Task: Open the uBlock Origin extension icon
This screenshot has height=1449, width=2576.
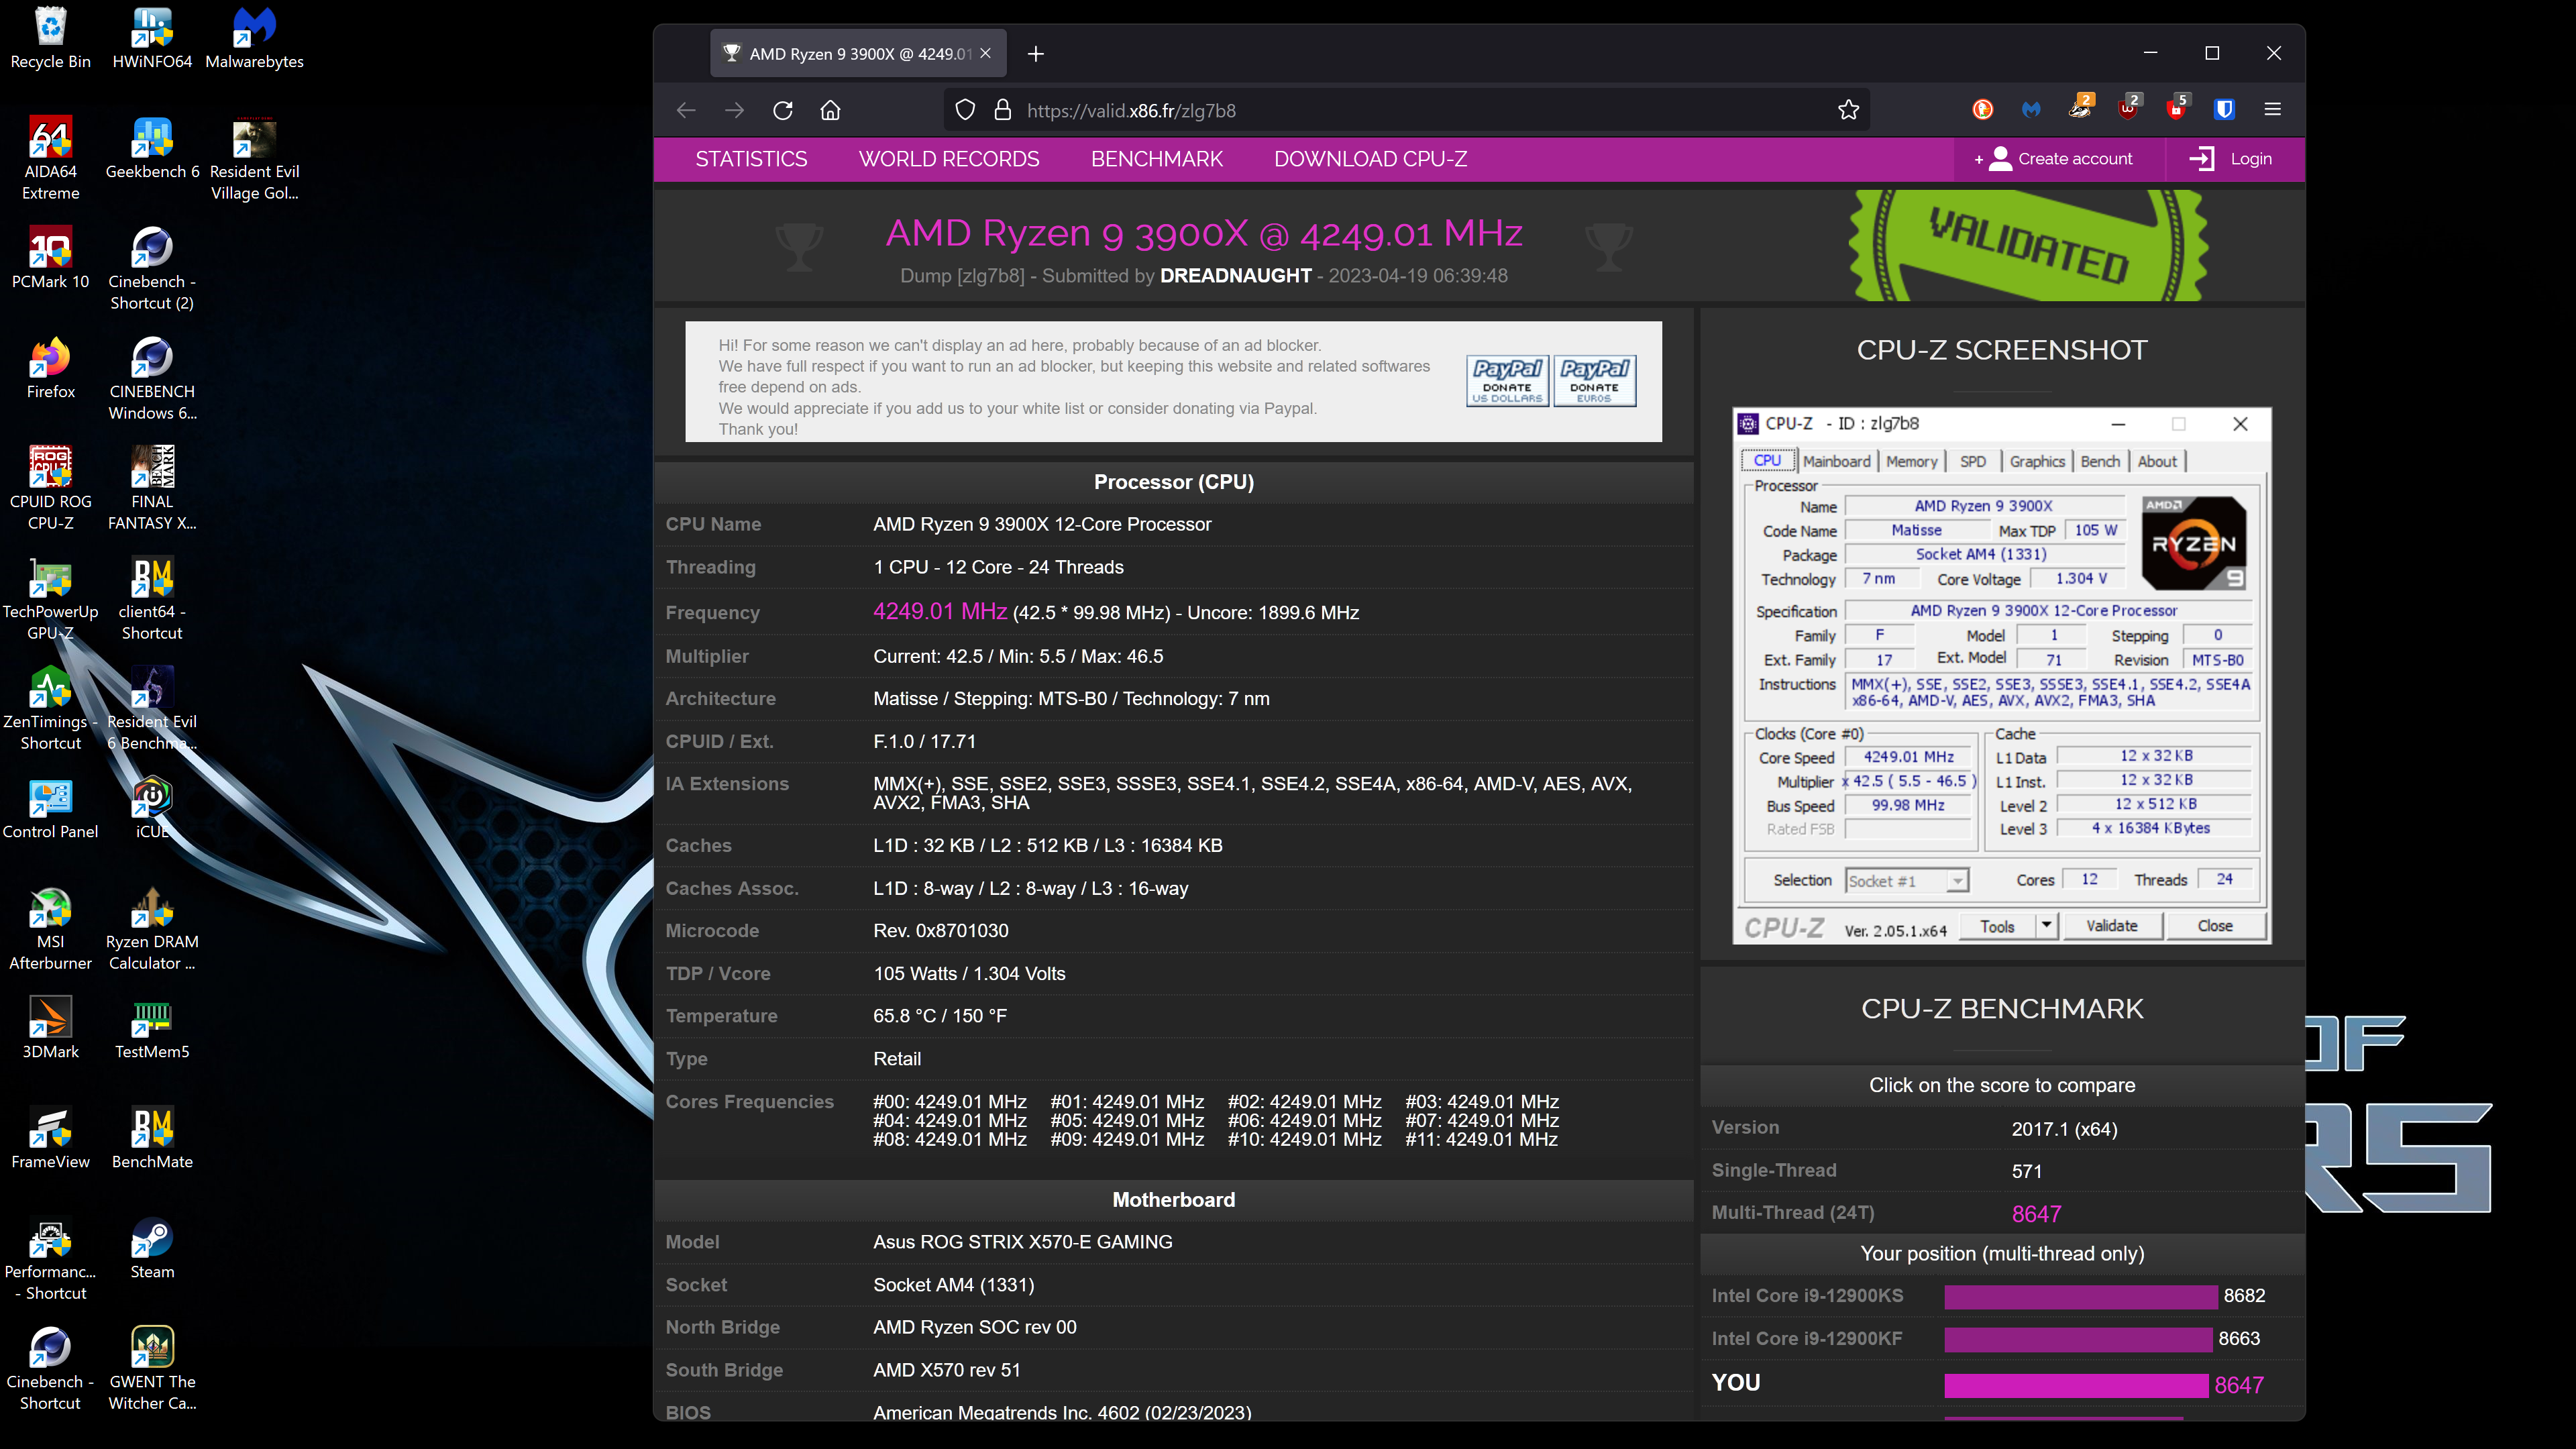Action: pyautogui.click(x=2128, y=108)
